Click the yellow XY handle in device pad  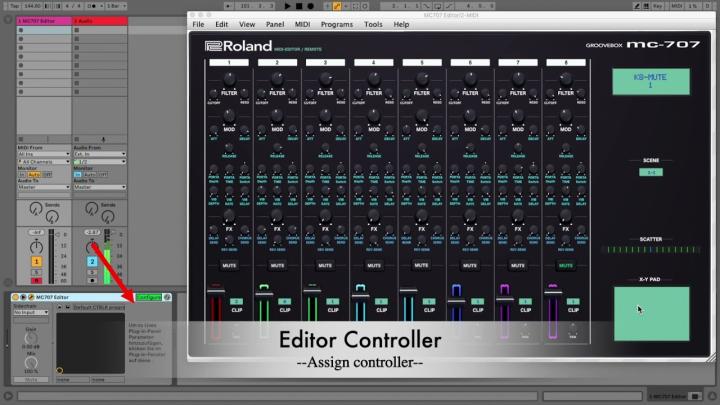[x=60, y=370]
